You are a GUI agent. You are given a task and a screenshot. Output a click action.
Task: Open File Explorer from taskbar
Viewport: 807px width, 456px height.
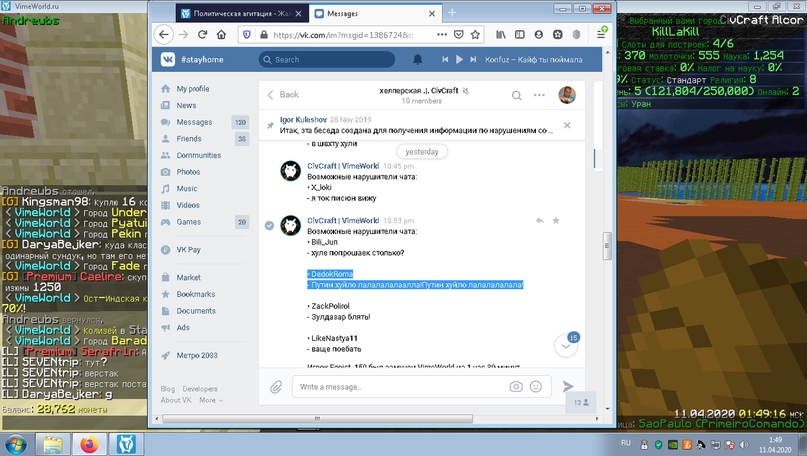(53, 444)
